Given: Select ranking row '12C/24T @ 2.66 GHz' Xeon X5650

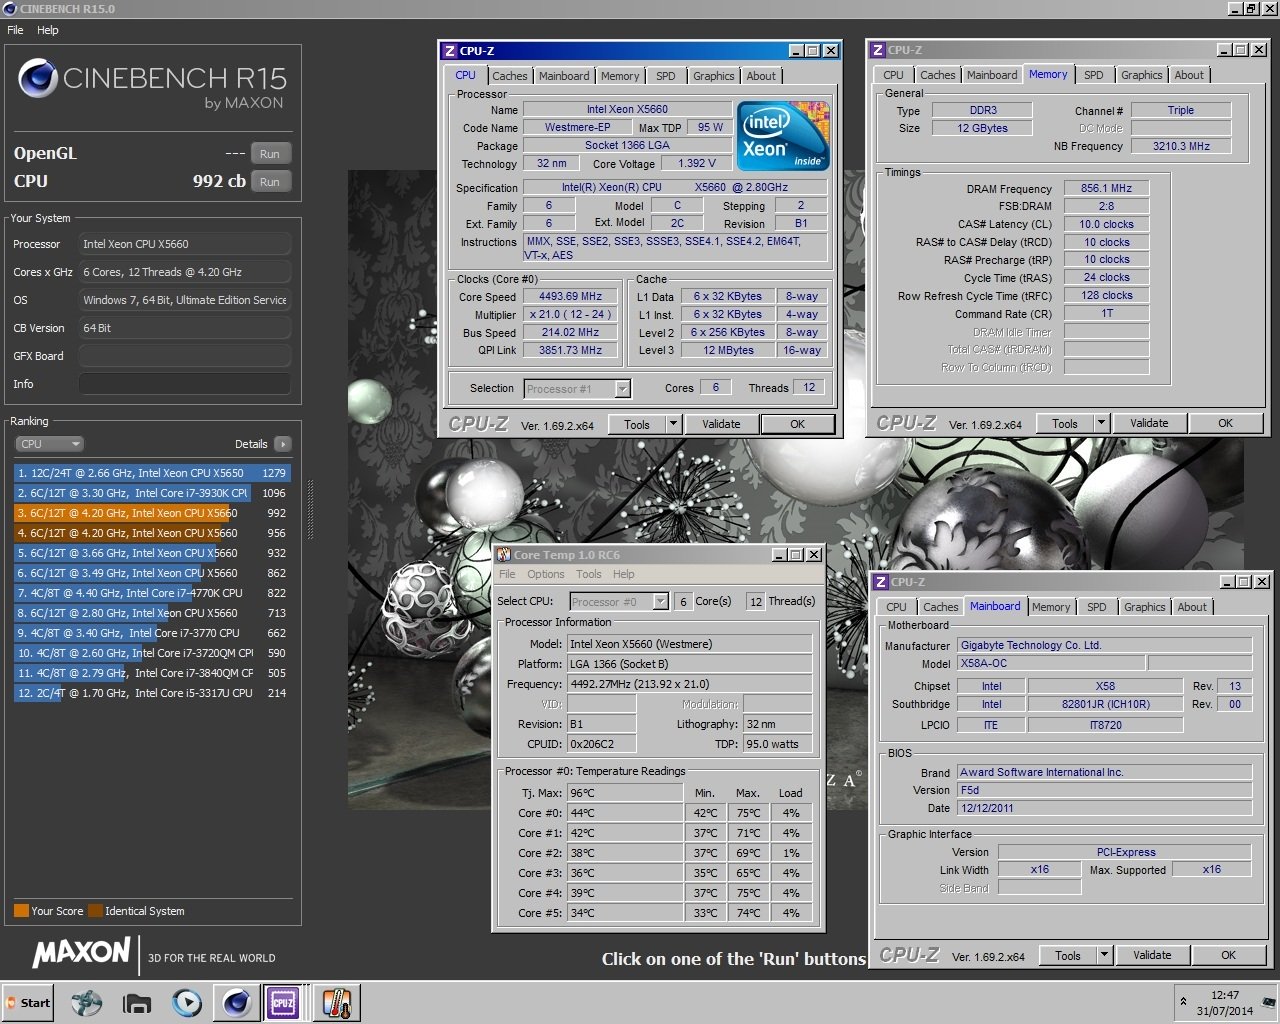Looking at the screenshot, I should click(x=152, y=473).
